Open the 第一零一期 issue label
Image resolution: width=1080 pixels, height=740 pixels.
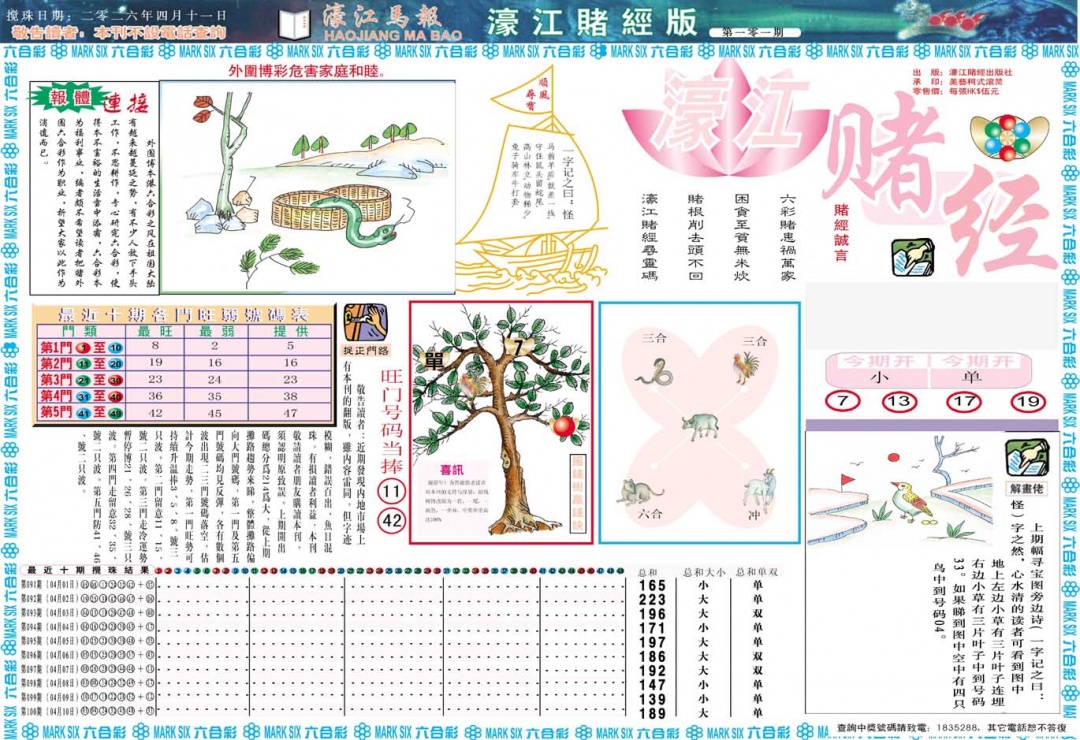point(755,31)
